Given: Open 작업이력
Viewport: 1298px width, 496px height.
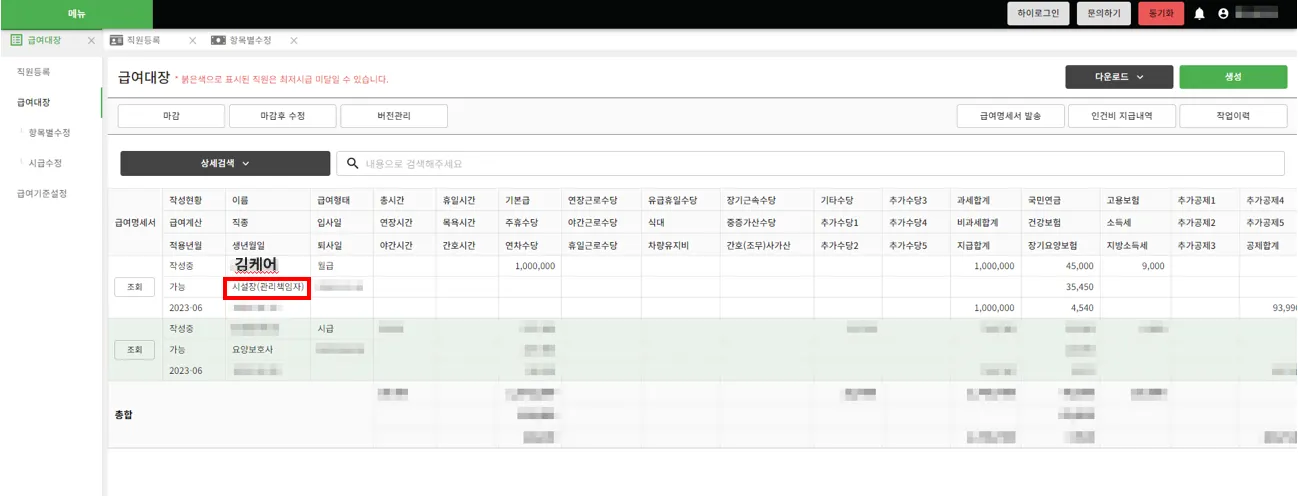Looking at the screenshot, I should click(x=1233, y=116).
